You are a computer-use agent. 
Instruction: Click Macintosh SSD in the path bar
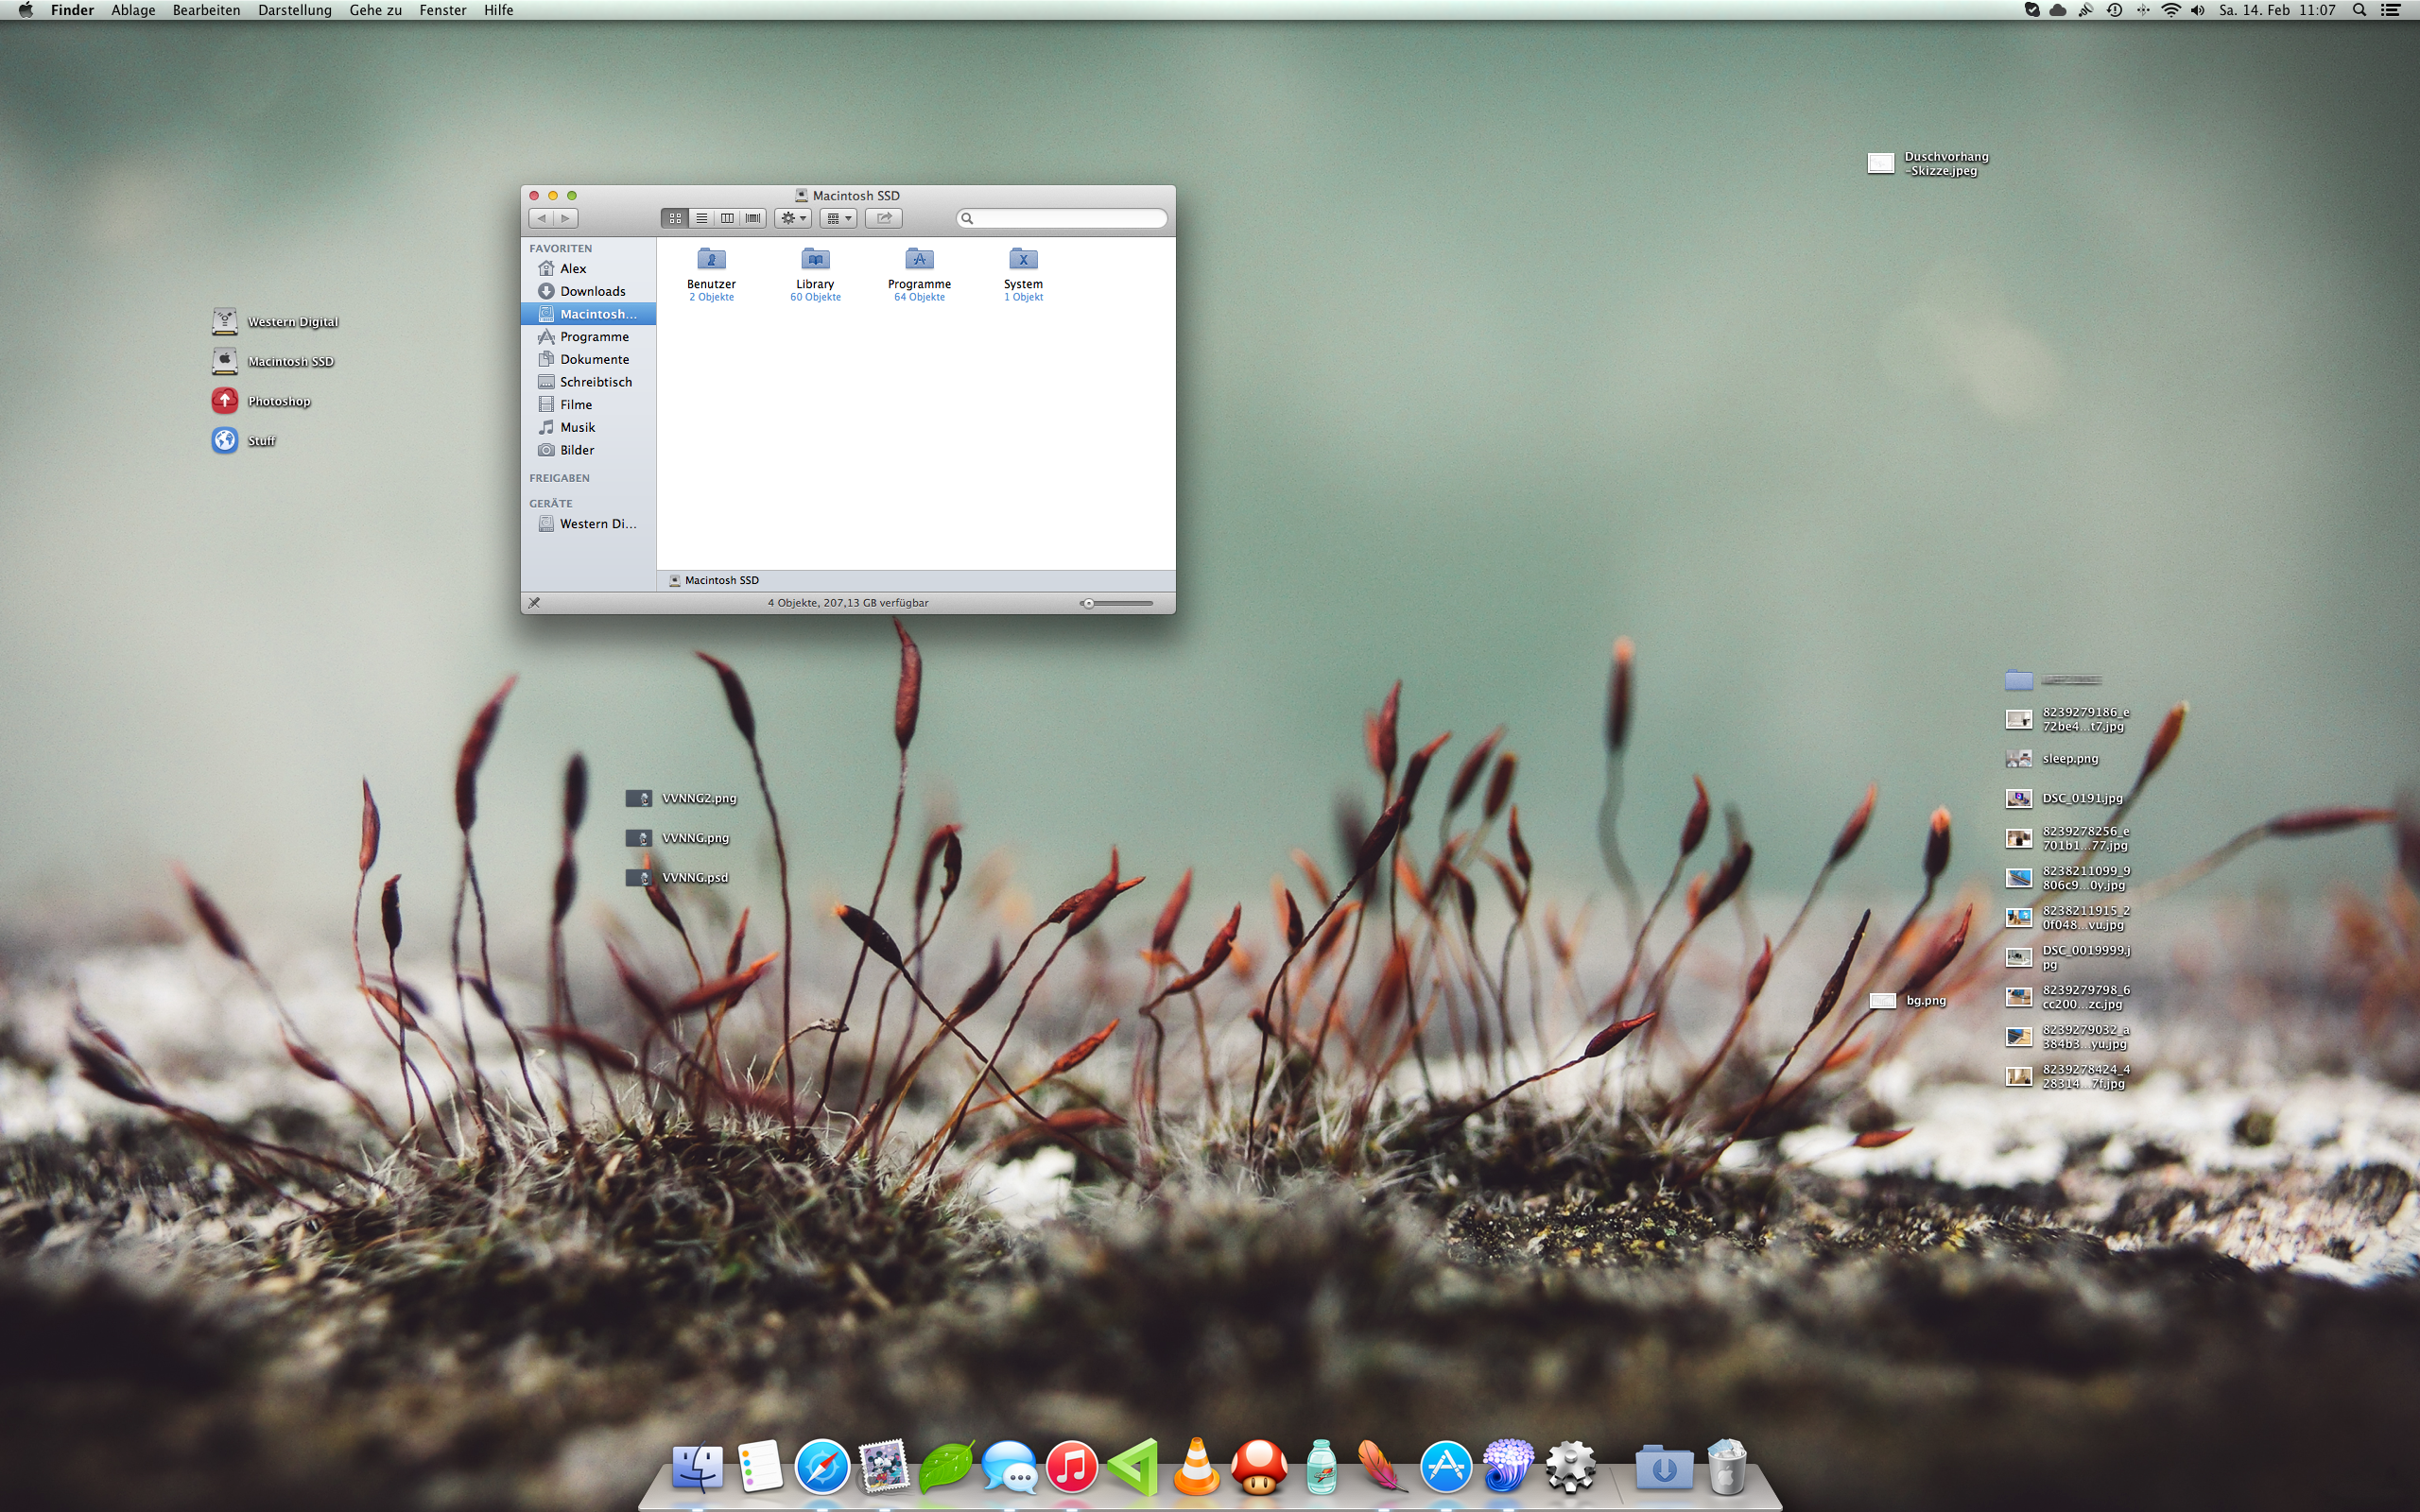[714, 580]
